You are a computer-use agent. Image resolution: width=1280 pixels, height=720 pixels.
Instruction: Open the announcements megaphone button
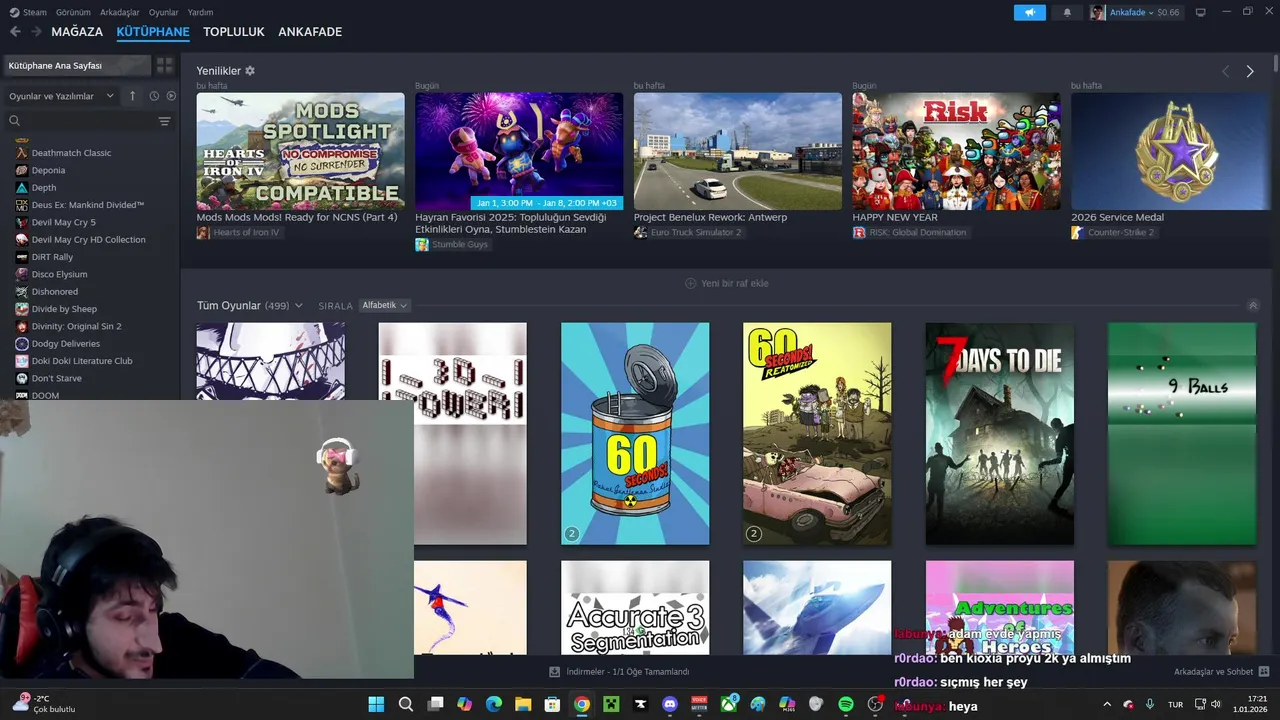(x=1029, y=12)
